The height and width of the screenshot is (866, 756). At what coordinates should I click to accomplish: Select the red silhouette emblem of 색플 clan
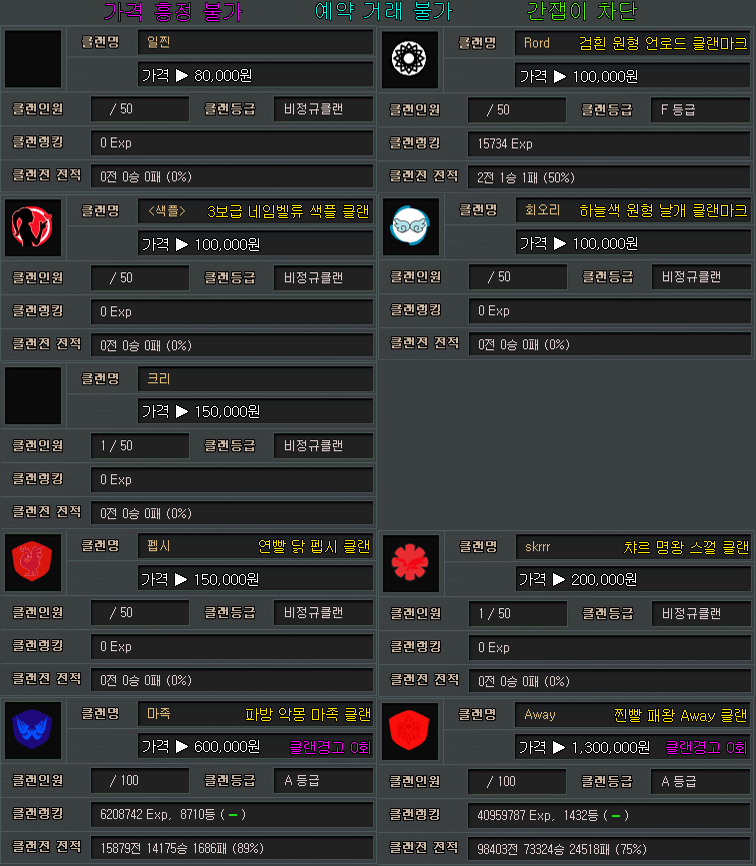point(33,227)
